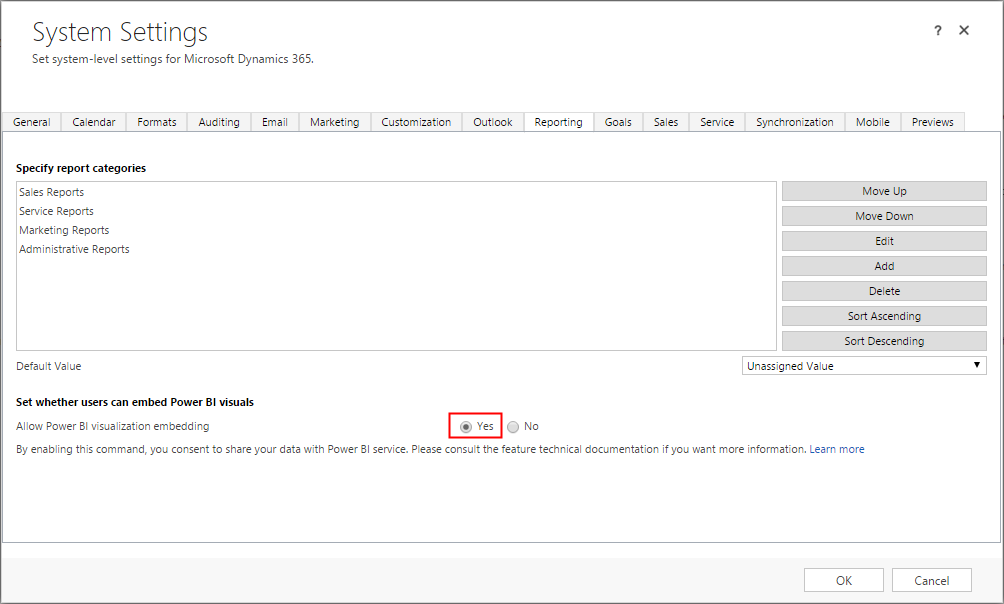Add a new report category
Image resolution: width=1004 pixels, height=604 pixels.
pos(884,266)
